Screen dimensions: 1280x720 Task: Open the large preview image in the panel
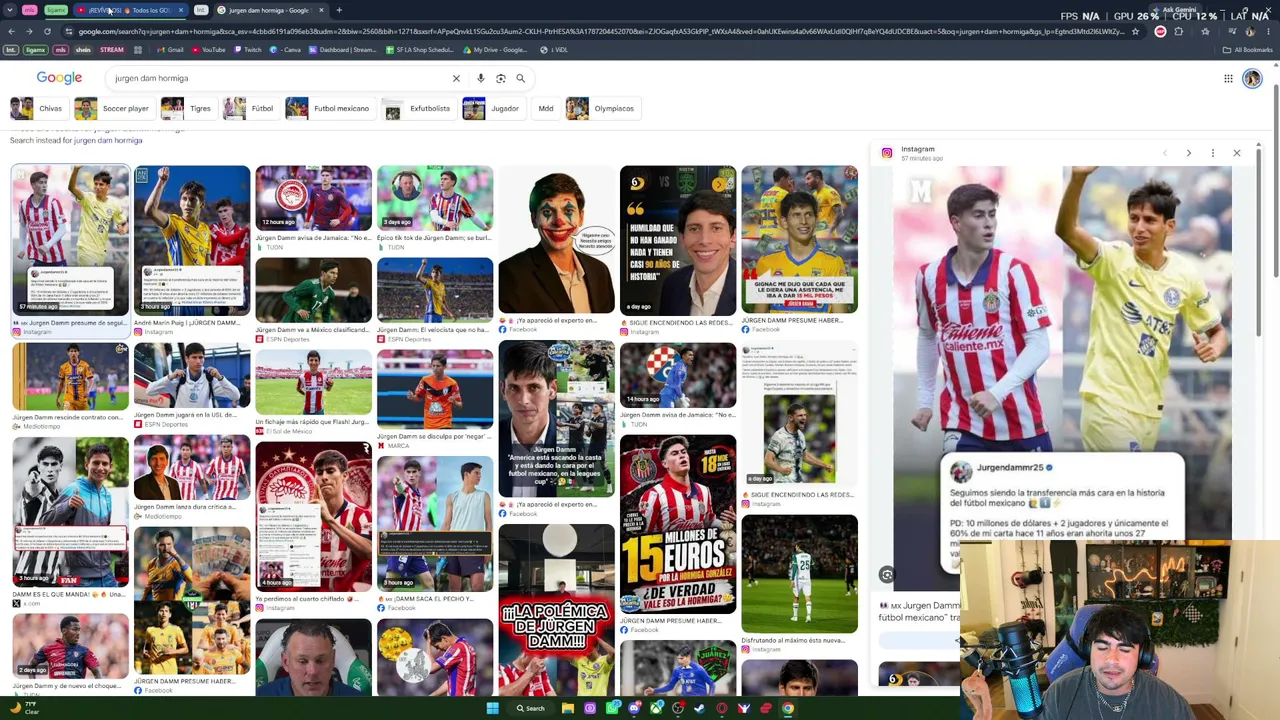click(1062, 370)
